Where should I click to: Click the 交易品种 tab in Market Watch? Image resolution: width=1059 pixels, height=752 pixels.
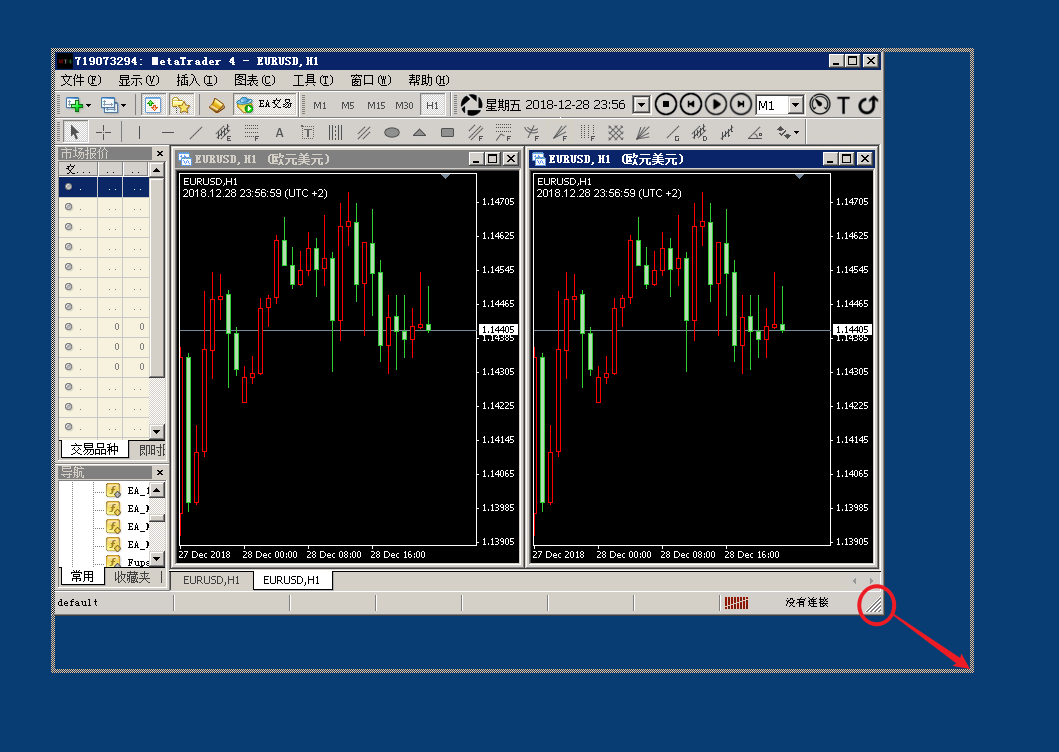tap(94, 449)
